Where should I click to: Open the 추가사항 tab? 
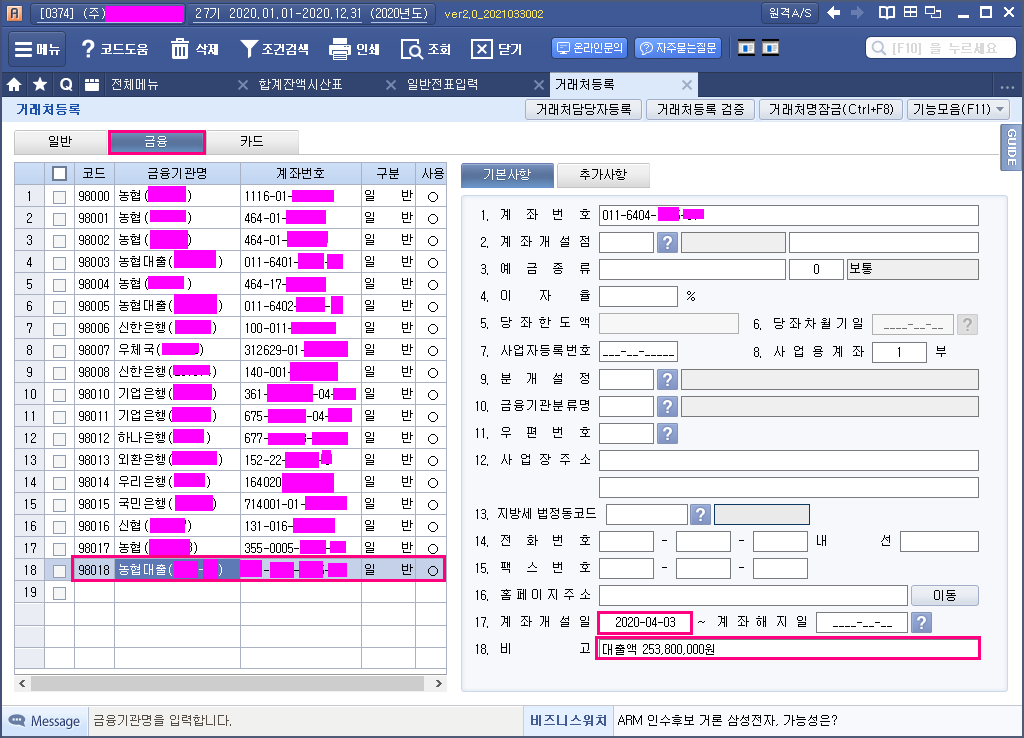(603, 174)
